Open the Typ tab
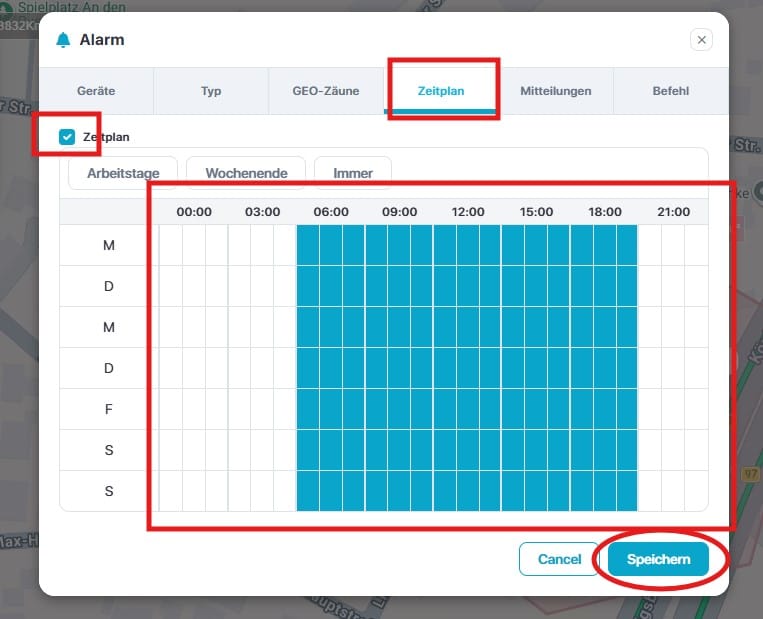 211,91
